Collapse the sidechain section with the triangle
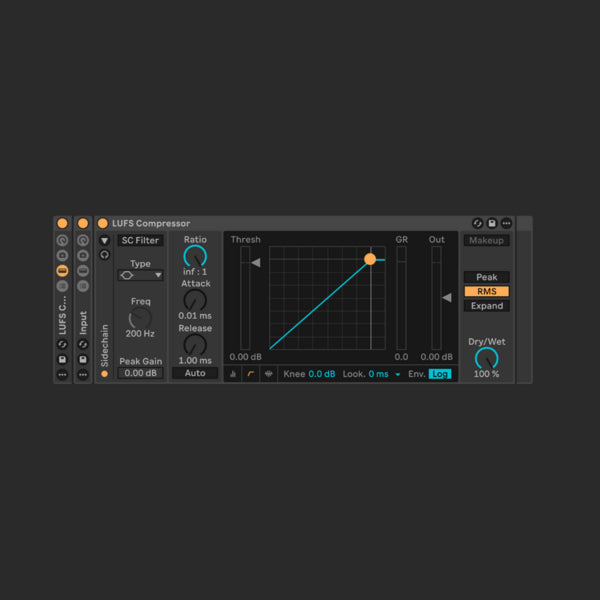Viewport: 600px width, 600px height. pyautogui.click(x=104, y=240)
